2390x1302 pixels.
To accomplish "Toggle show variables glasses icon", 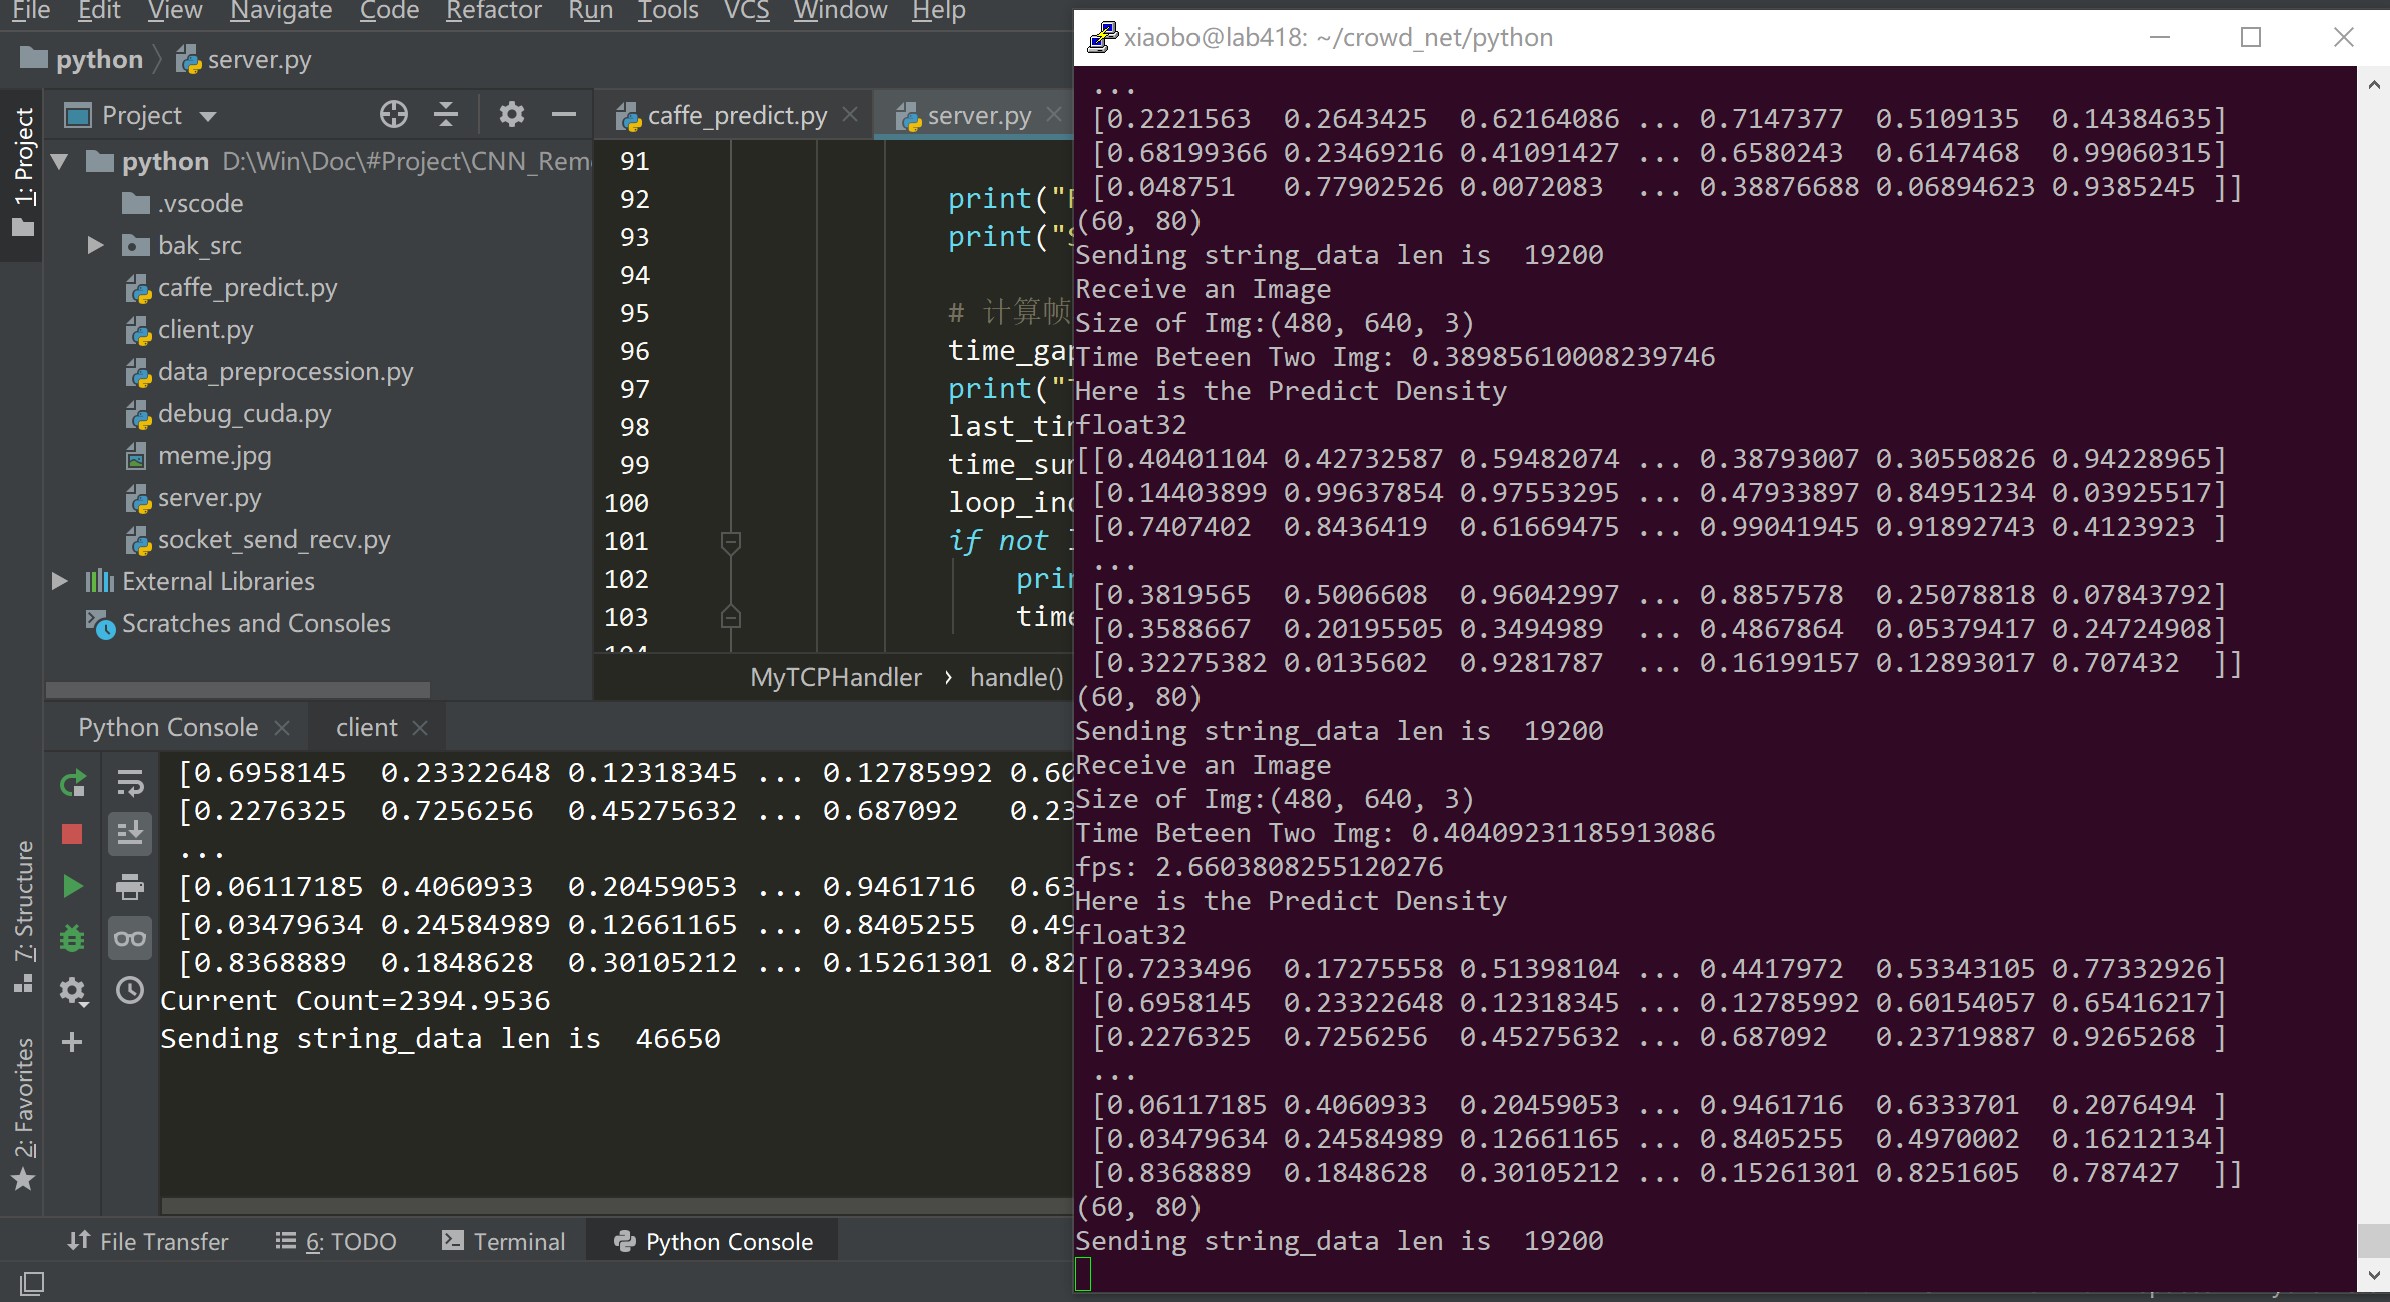I will (x=130, y=938).
